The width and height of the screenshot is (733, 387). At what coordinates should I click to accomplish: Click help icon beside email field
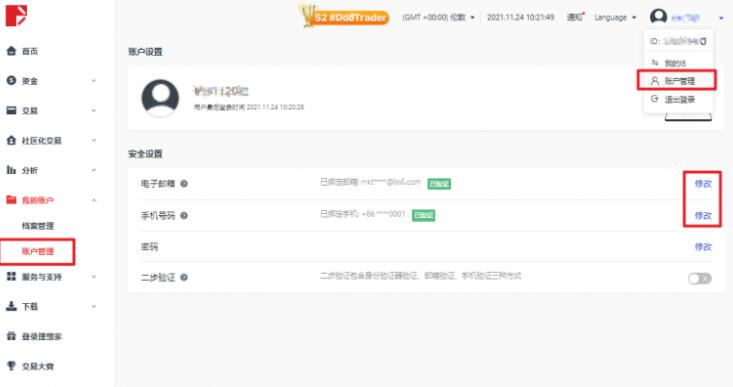coord(184,184)
